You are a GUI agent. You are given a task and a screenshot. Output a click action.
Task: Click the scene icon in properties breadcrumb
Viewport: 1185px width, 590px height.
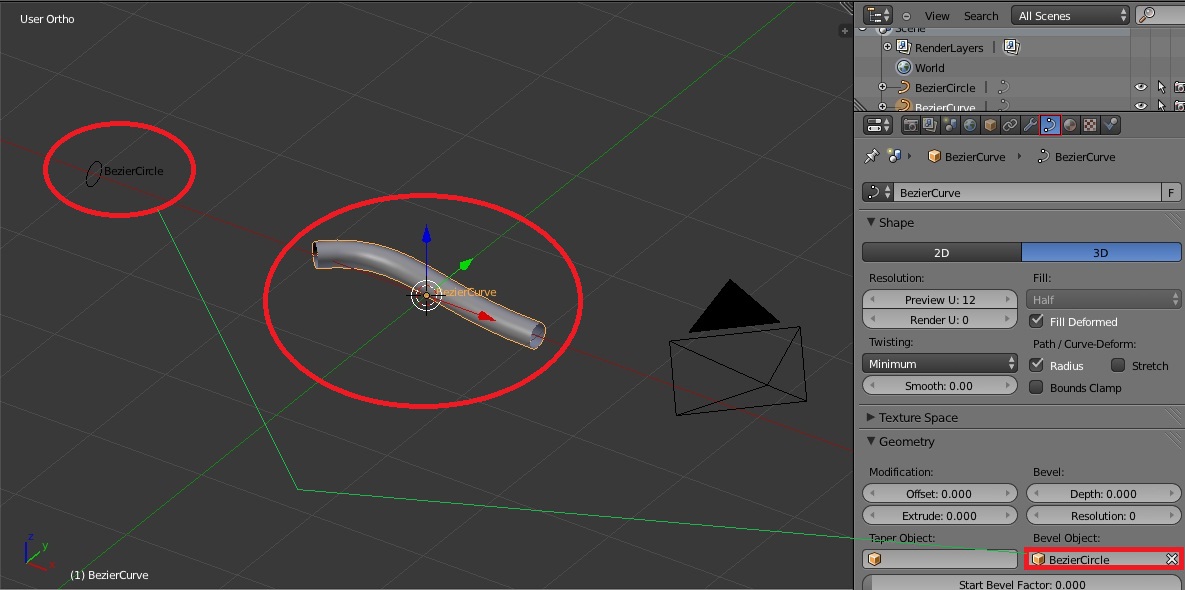click(894, 156)
